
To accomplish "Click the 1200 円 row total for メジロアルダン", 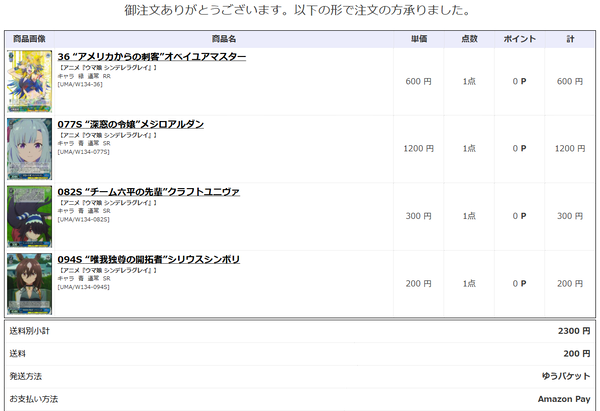I will (x=570, y=148).
